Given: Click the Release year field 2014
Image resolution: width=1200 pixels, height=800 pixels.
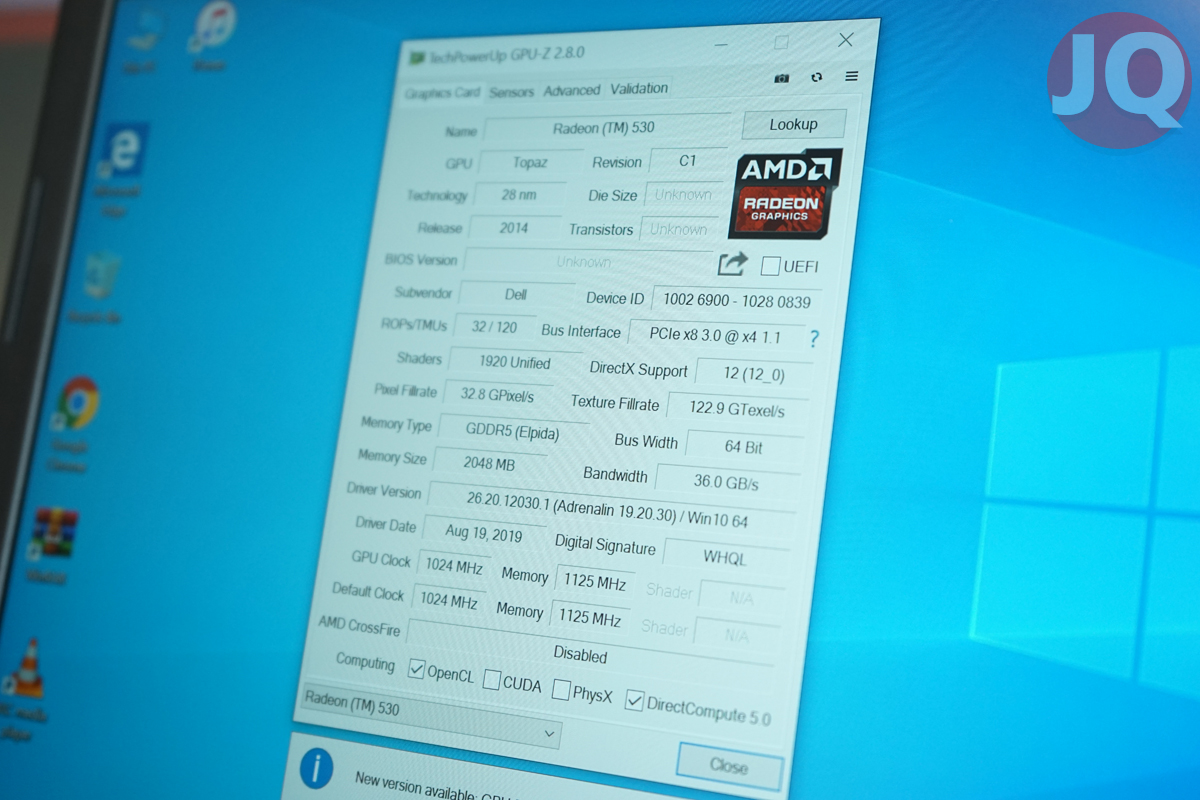Looking at the screenshot, I should click(x=514, y=227).
